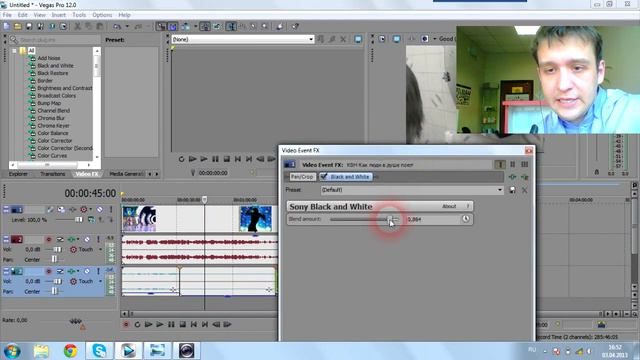Screen dimensions: 640x360
Task: Click the Cut scissors toolbar icon
Action: pyautogui.click(x=77, y=26)
